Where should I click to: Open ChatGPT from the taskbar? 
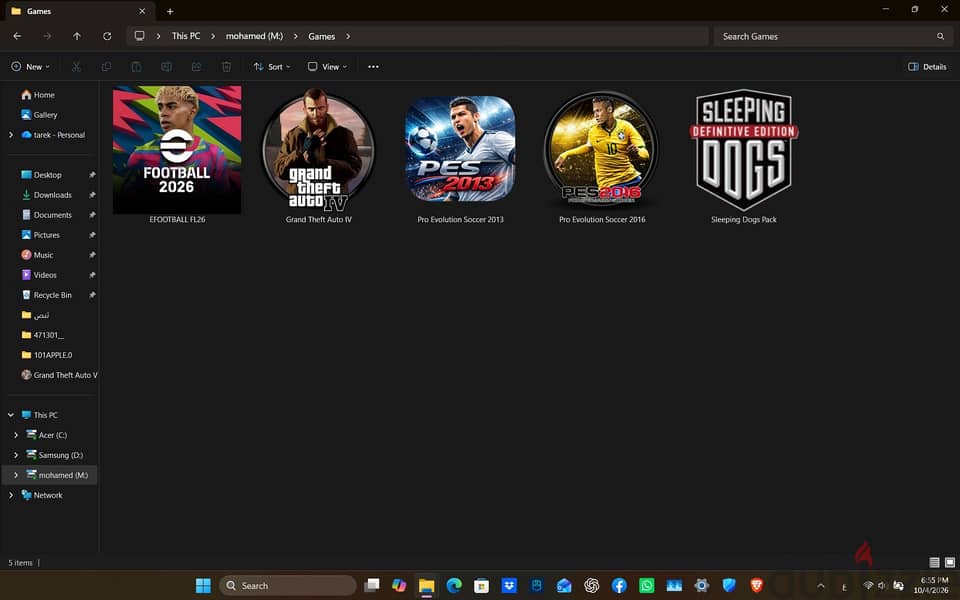[x=591, y=586]
